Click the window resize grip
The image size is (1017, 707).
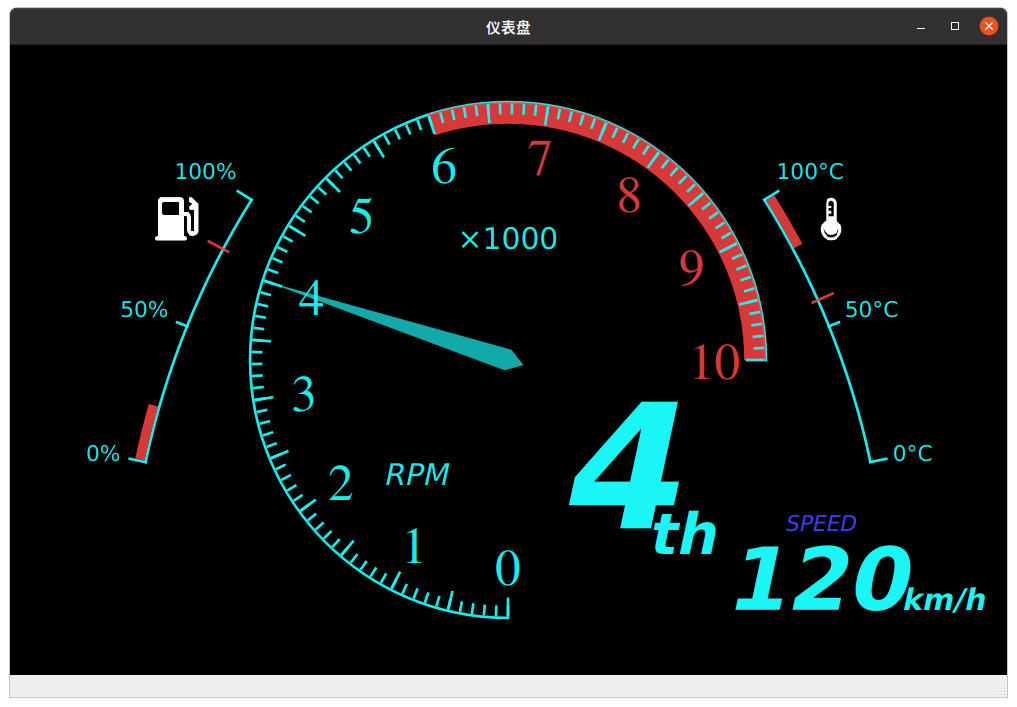tap(1001, 691)
